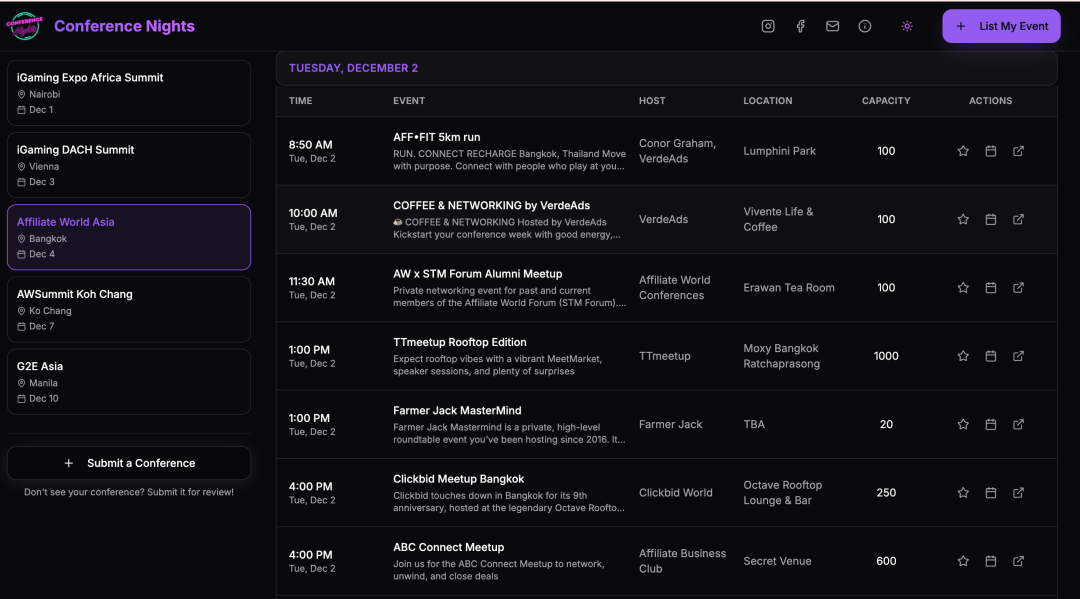Open the info circle icon

click(865, 26)
